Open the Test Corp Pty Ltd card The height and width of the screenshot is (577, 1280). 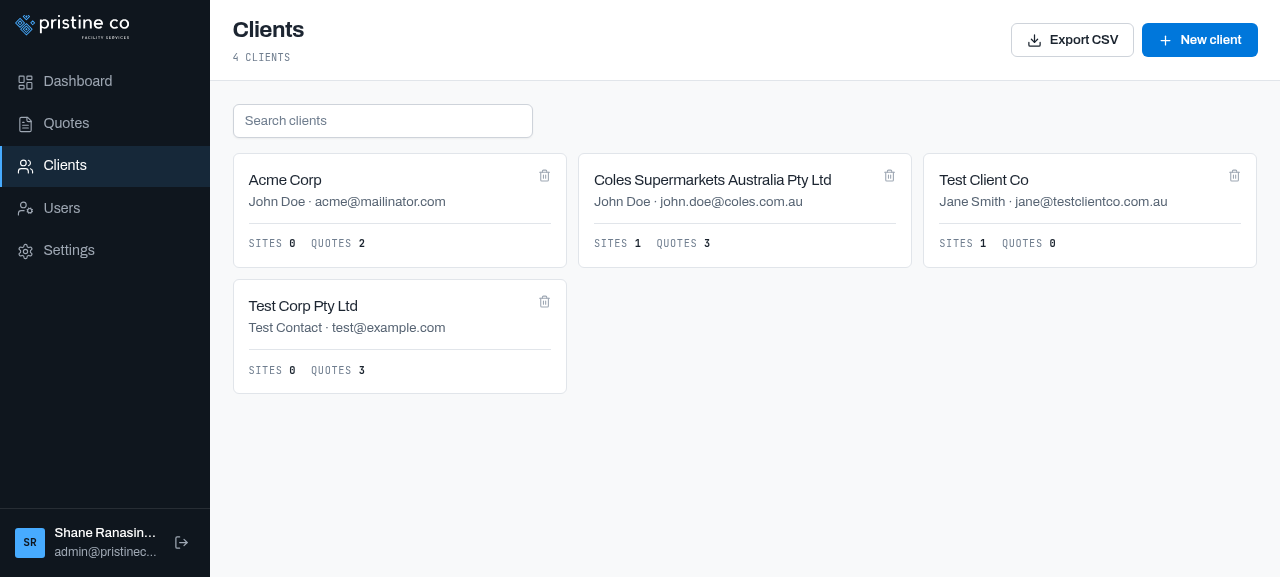coord(400,337)
